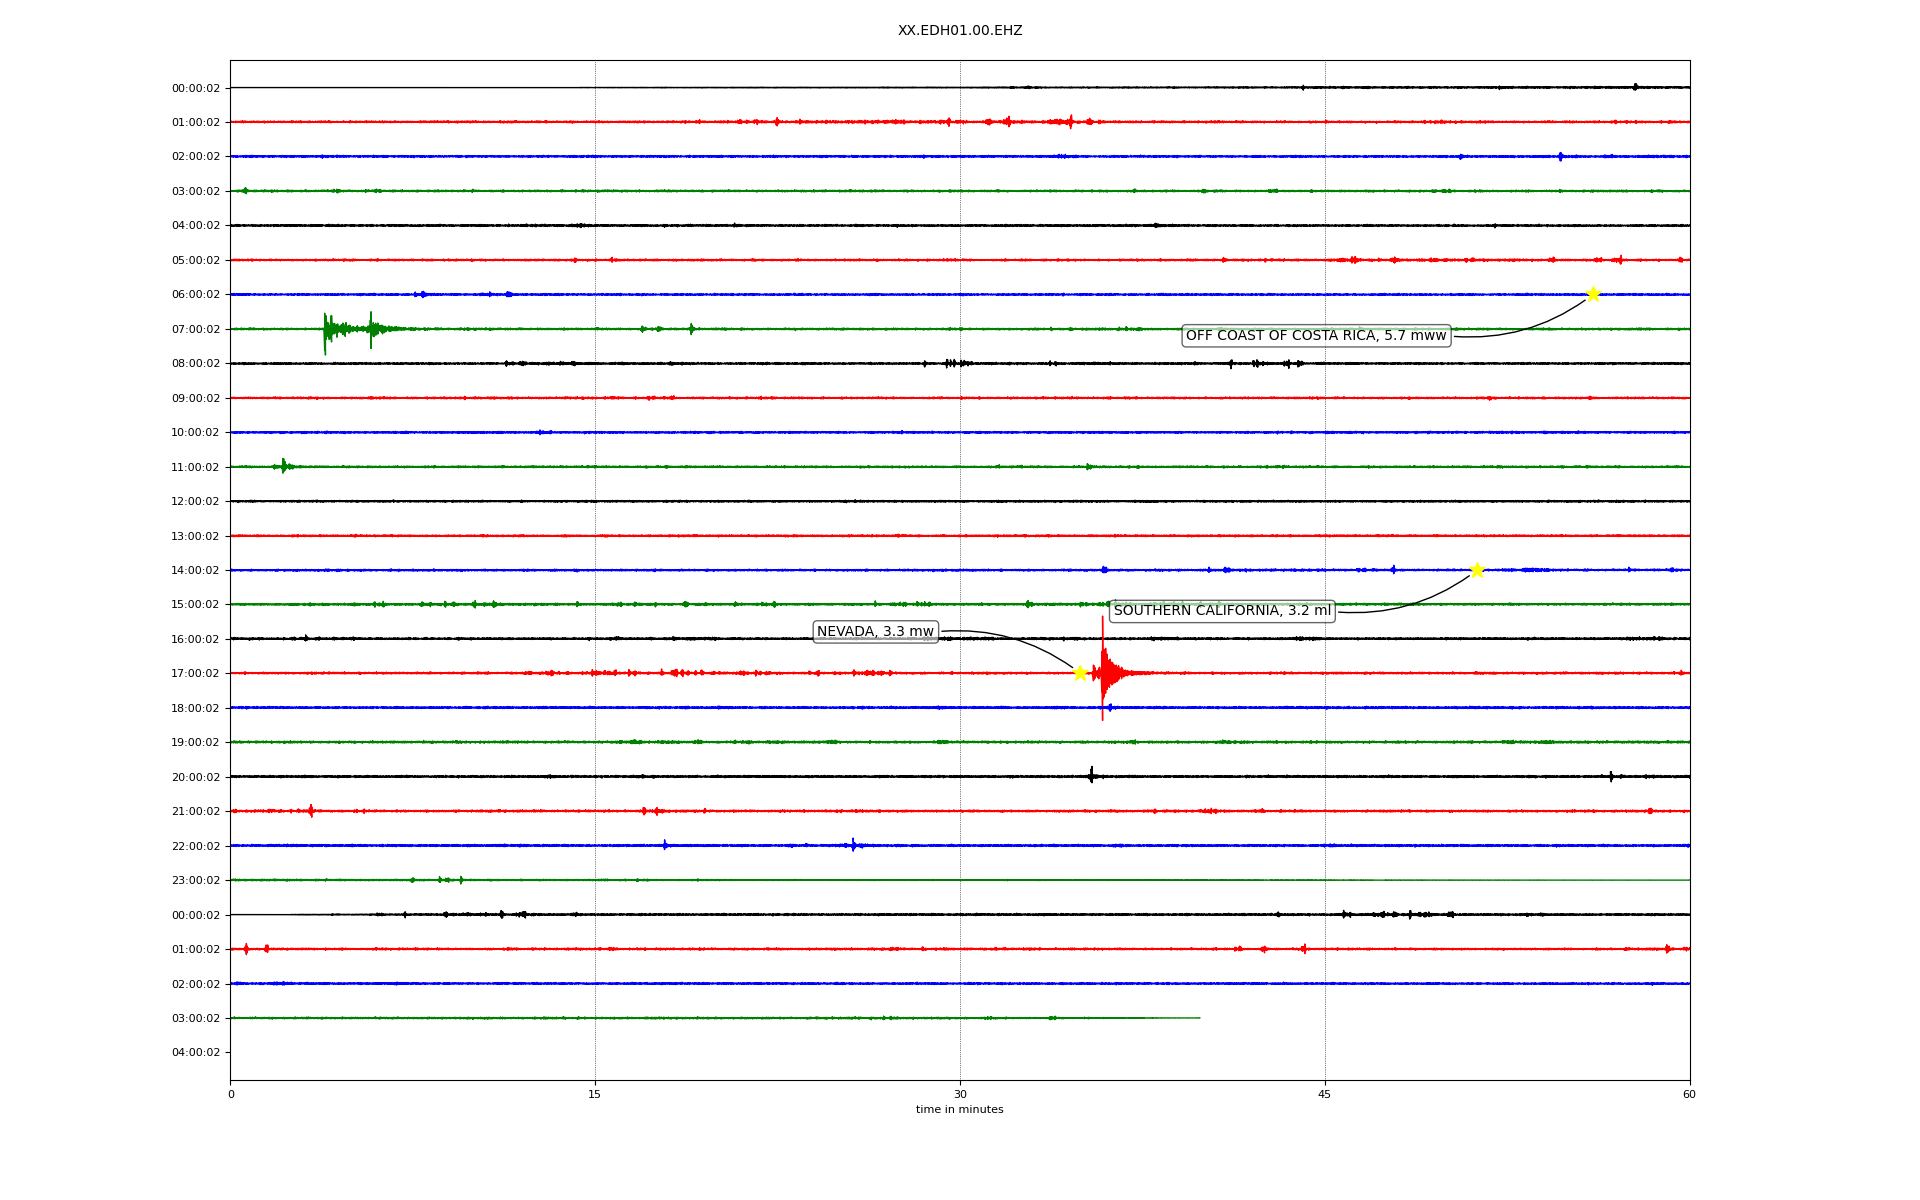Click the 60 tick on time axis
This screenshot has width=1920, height=1200.
pos(1689,1094)
